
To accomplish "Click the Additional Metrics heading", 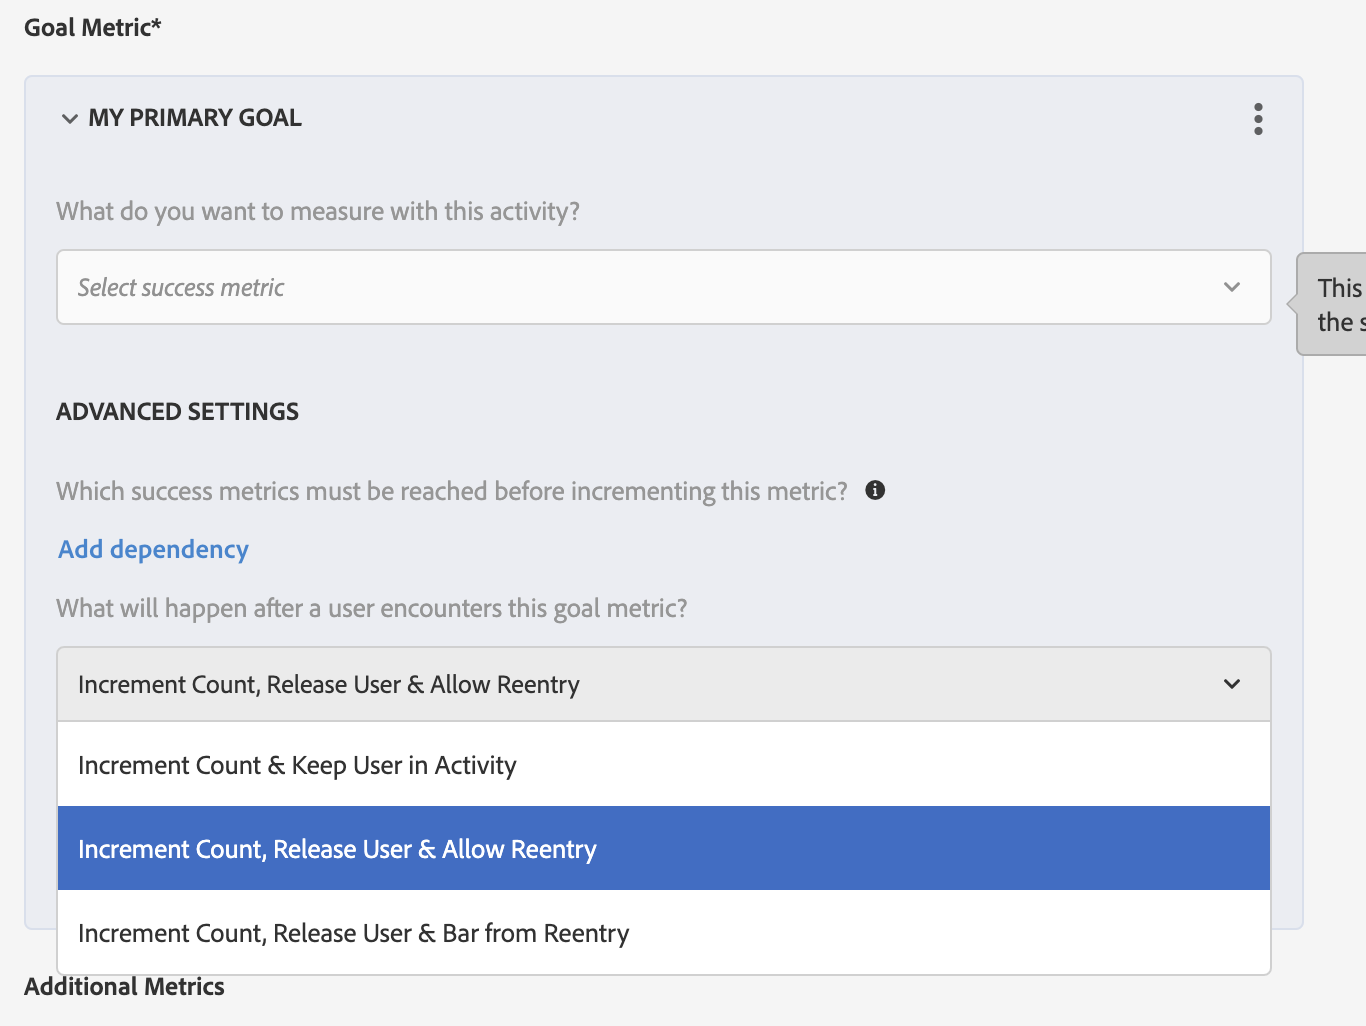I will point(124,986).
